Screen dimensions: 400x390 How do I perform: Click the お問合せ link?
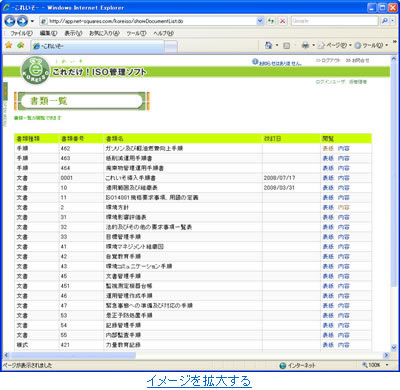tap(357, 61)
